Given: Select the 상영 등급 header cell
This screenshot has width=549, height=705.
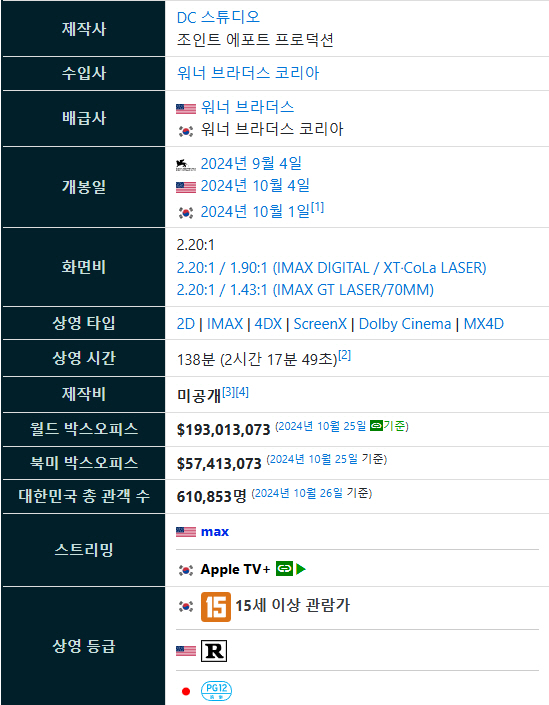Looking at the screenshot, I should tap(84, 646).
